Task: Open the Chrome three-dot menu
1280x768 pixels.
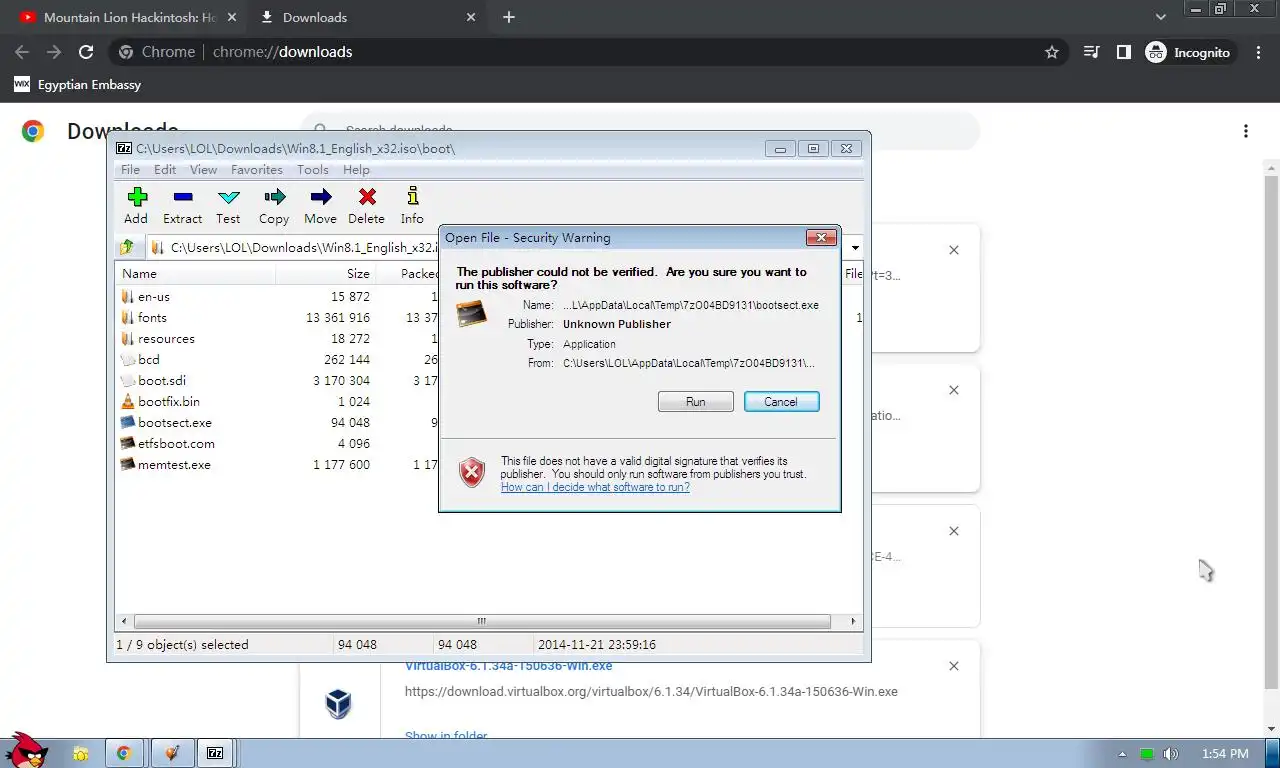Action: (1258, 52)
